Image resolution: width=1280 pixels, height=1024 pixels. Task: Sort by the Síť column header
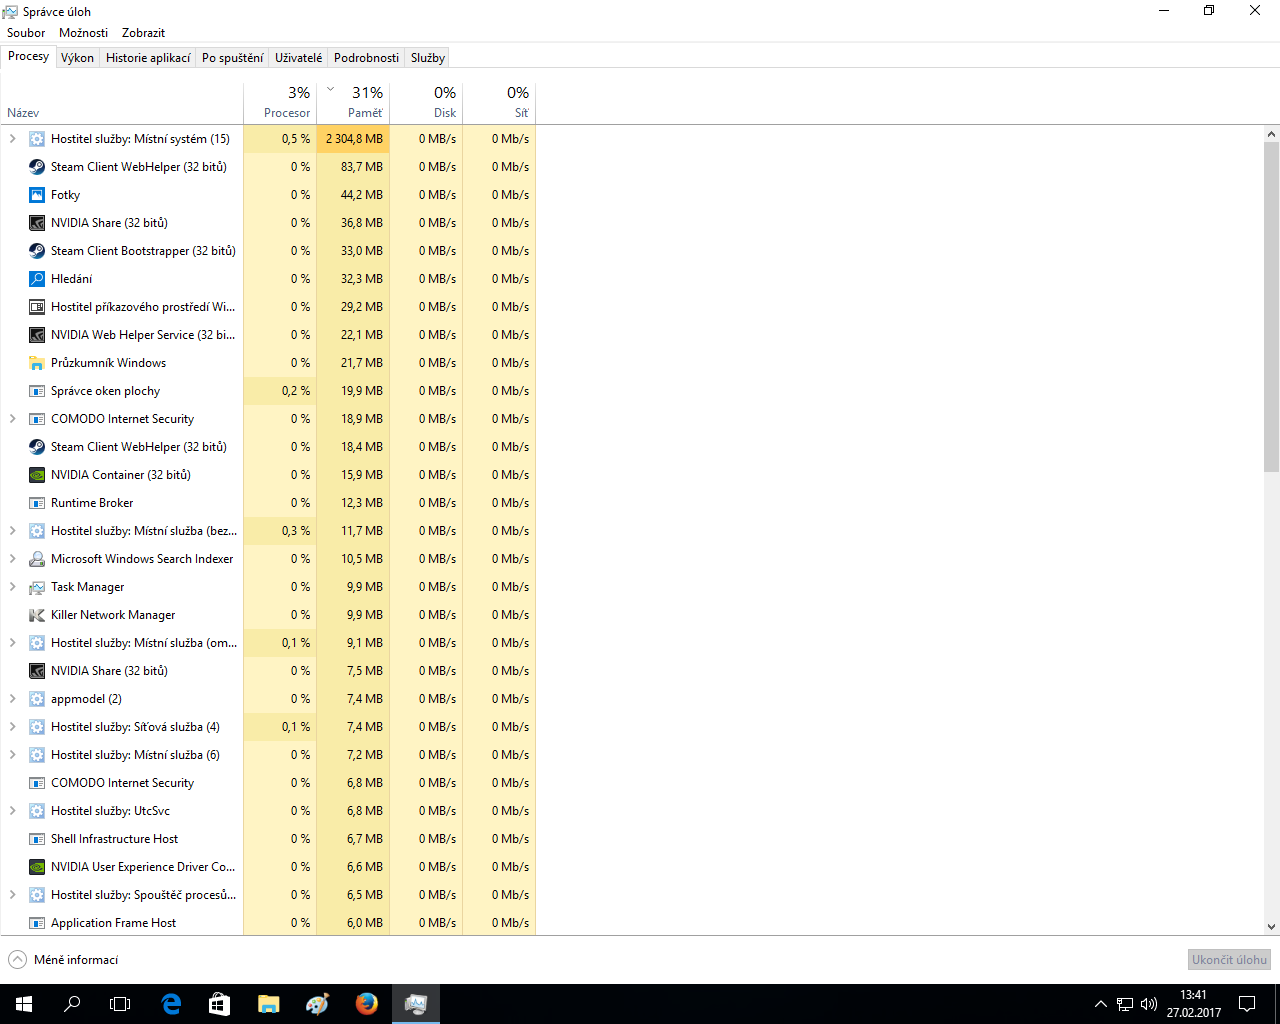point(499,103)
